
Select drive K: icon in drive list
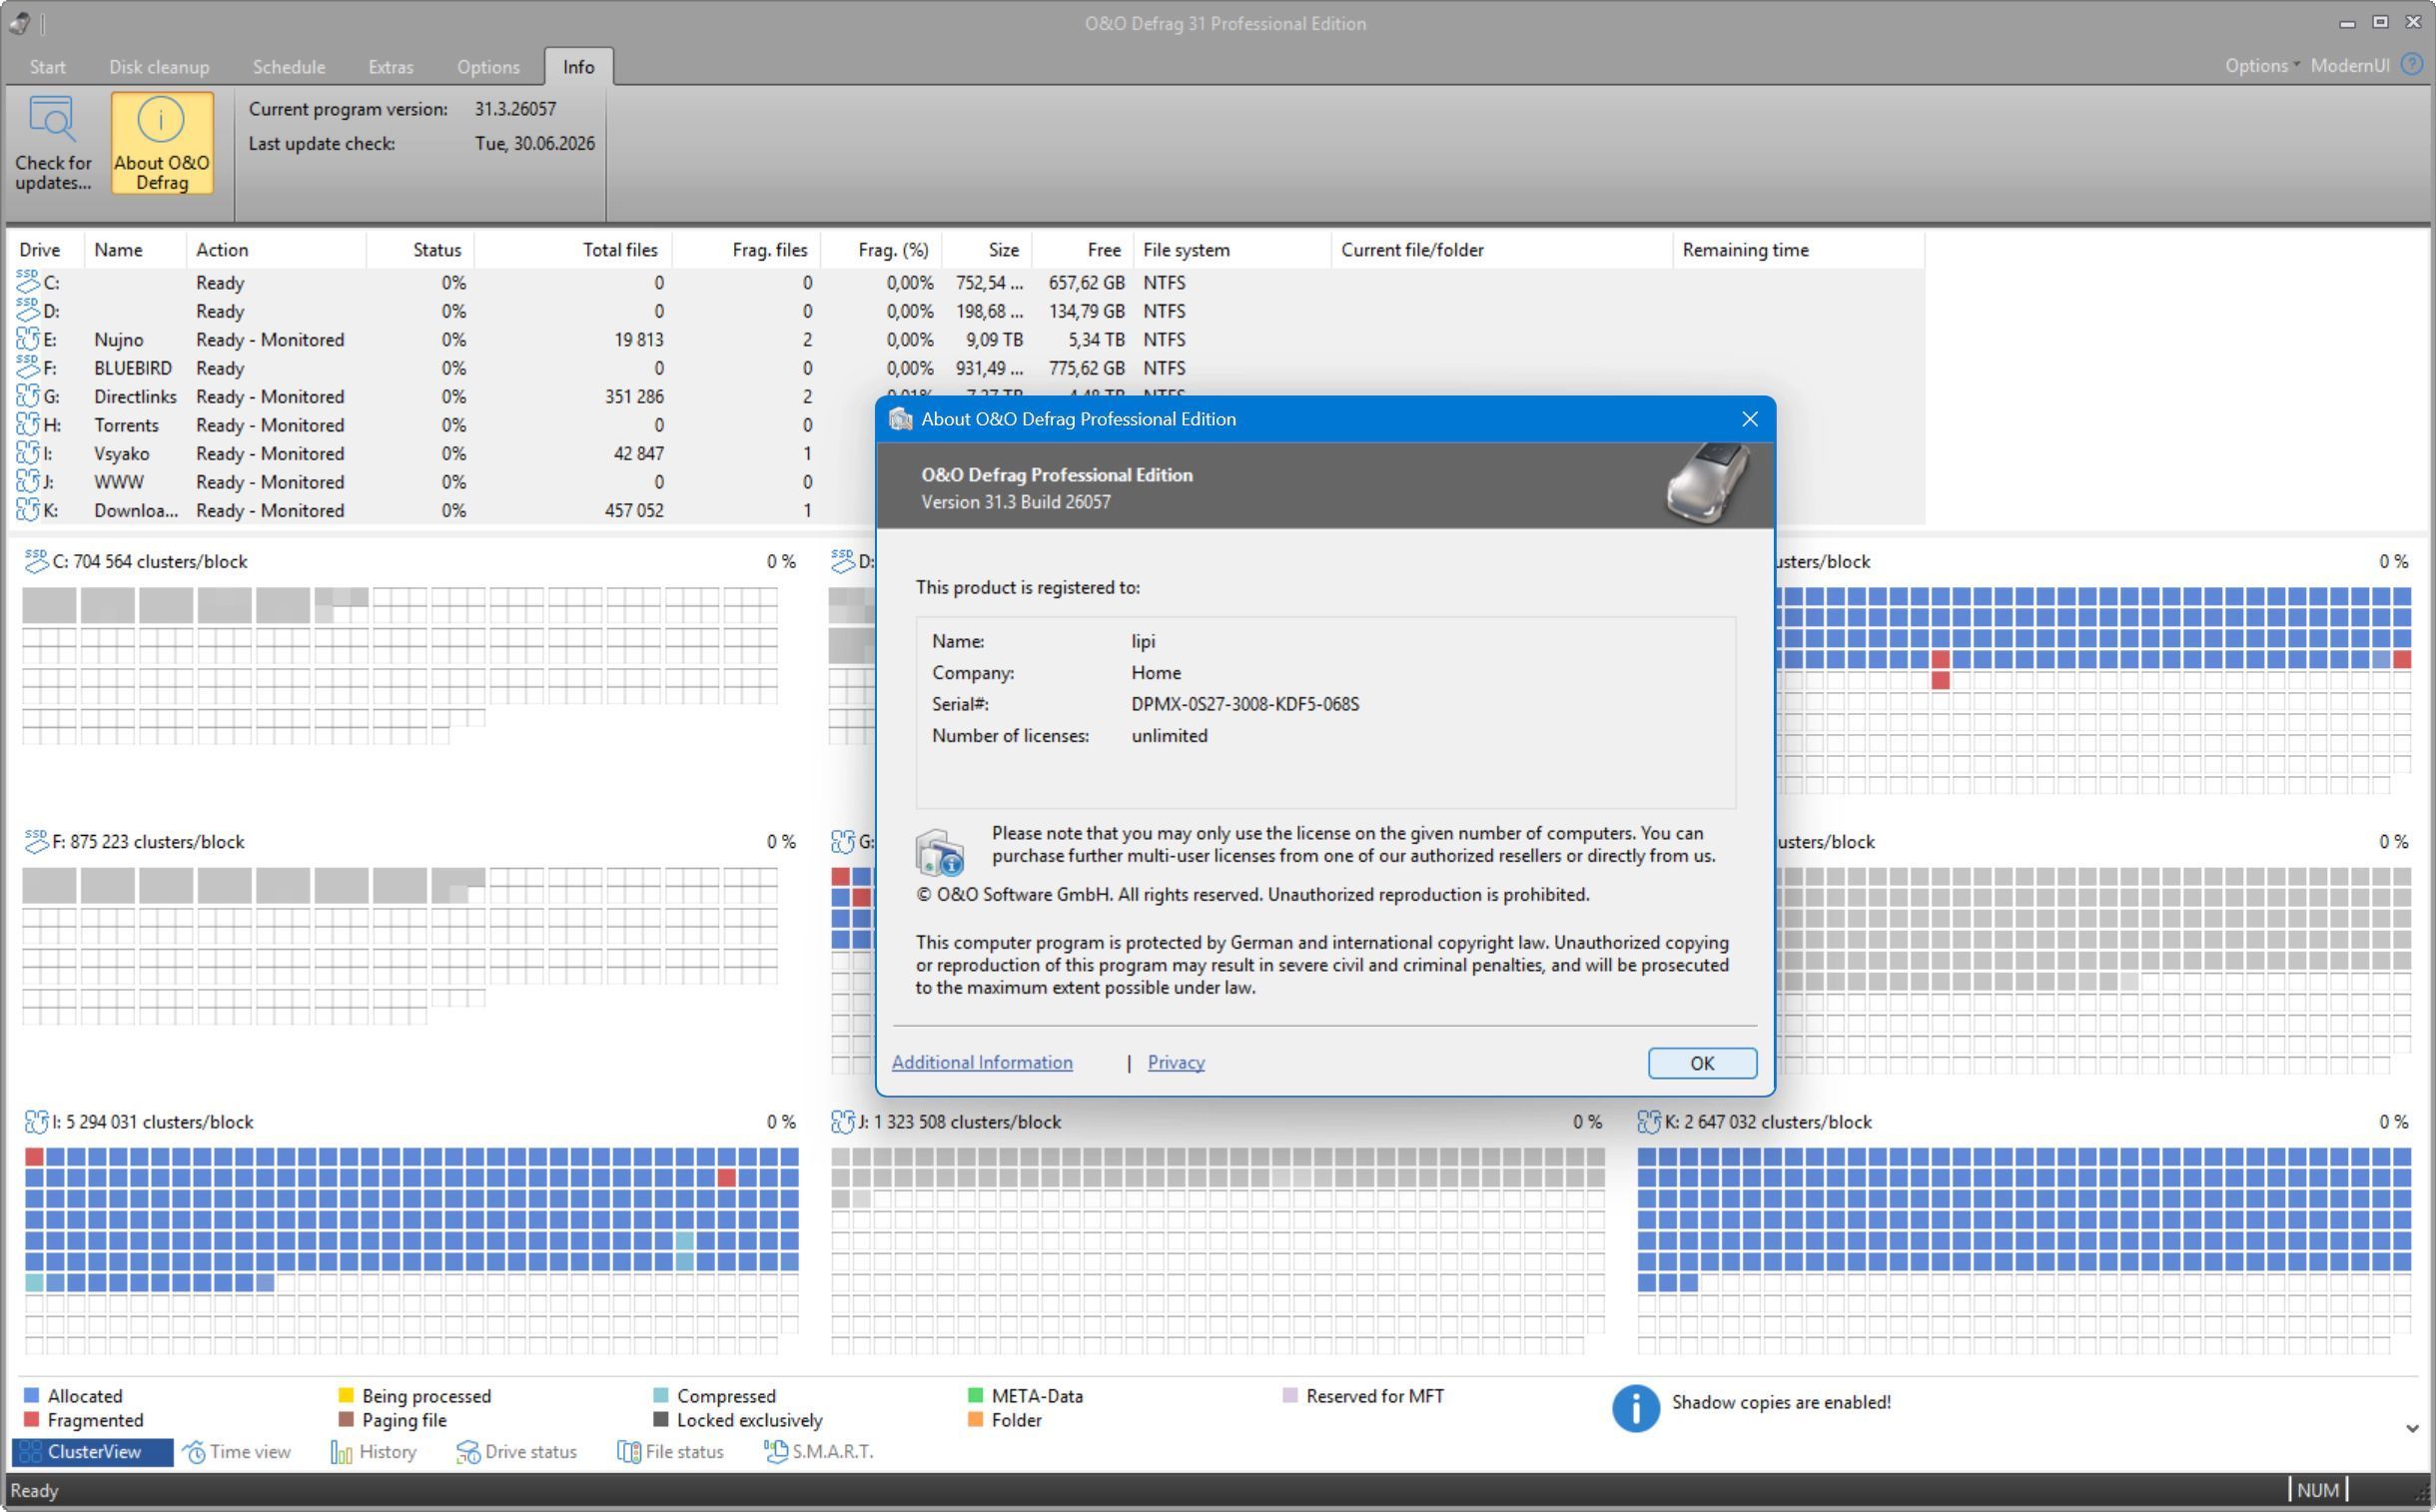[28, 511]
